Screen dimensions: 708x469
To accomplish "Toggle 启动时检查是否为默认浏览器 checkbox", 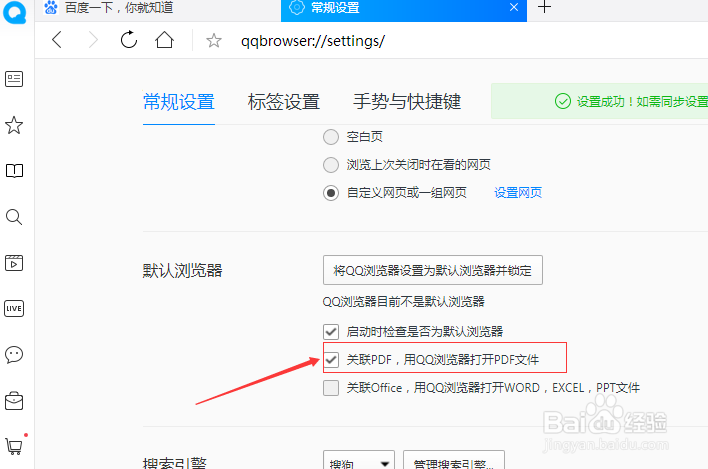I will click(331, 332).
